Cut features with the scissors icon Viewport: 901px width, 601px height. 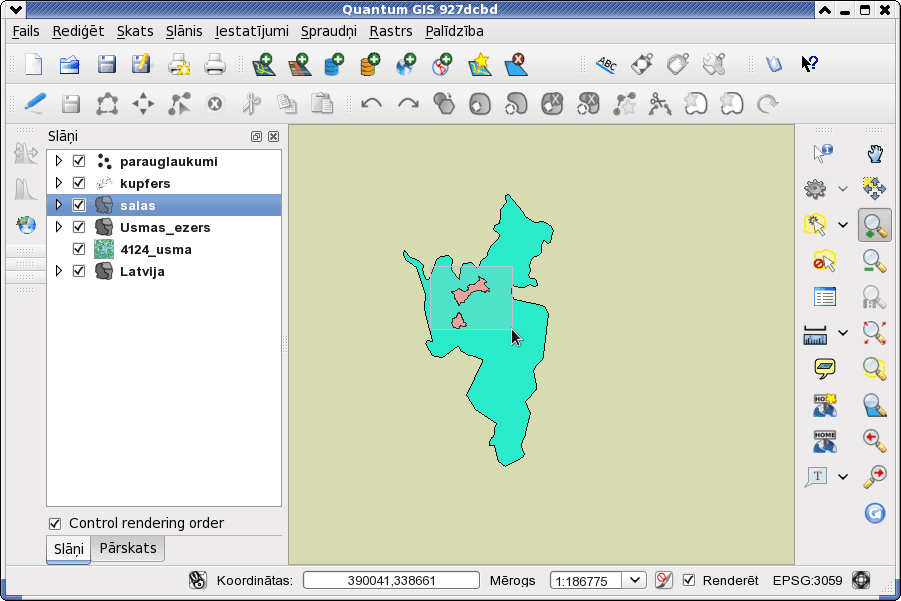[251, 104]
